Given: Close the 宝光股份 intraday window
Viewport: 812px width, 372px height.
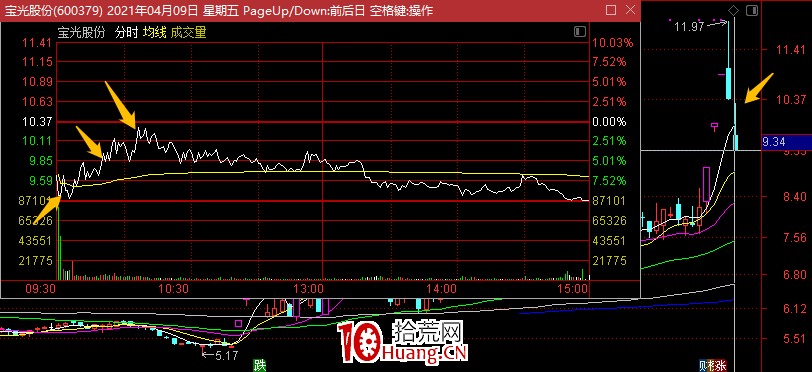Looking at the screenshot, I should coord(630,10).
